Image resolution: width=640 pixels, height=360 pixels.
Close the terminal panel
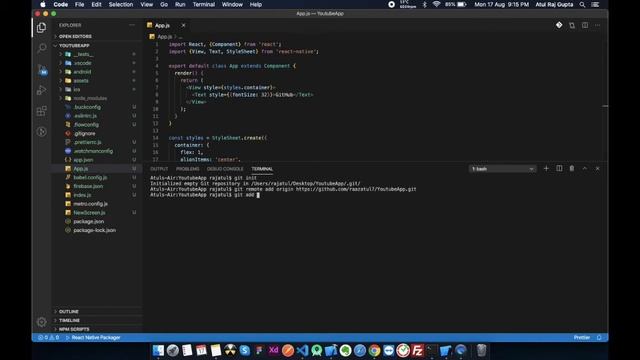coord(598,169)
